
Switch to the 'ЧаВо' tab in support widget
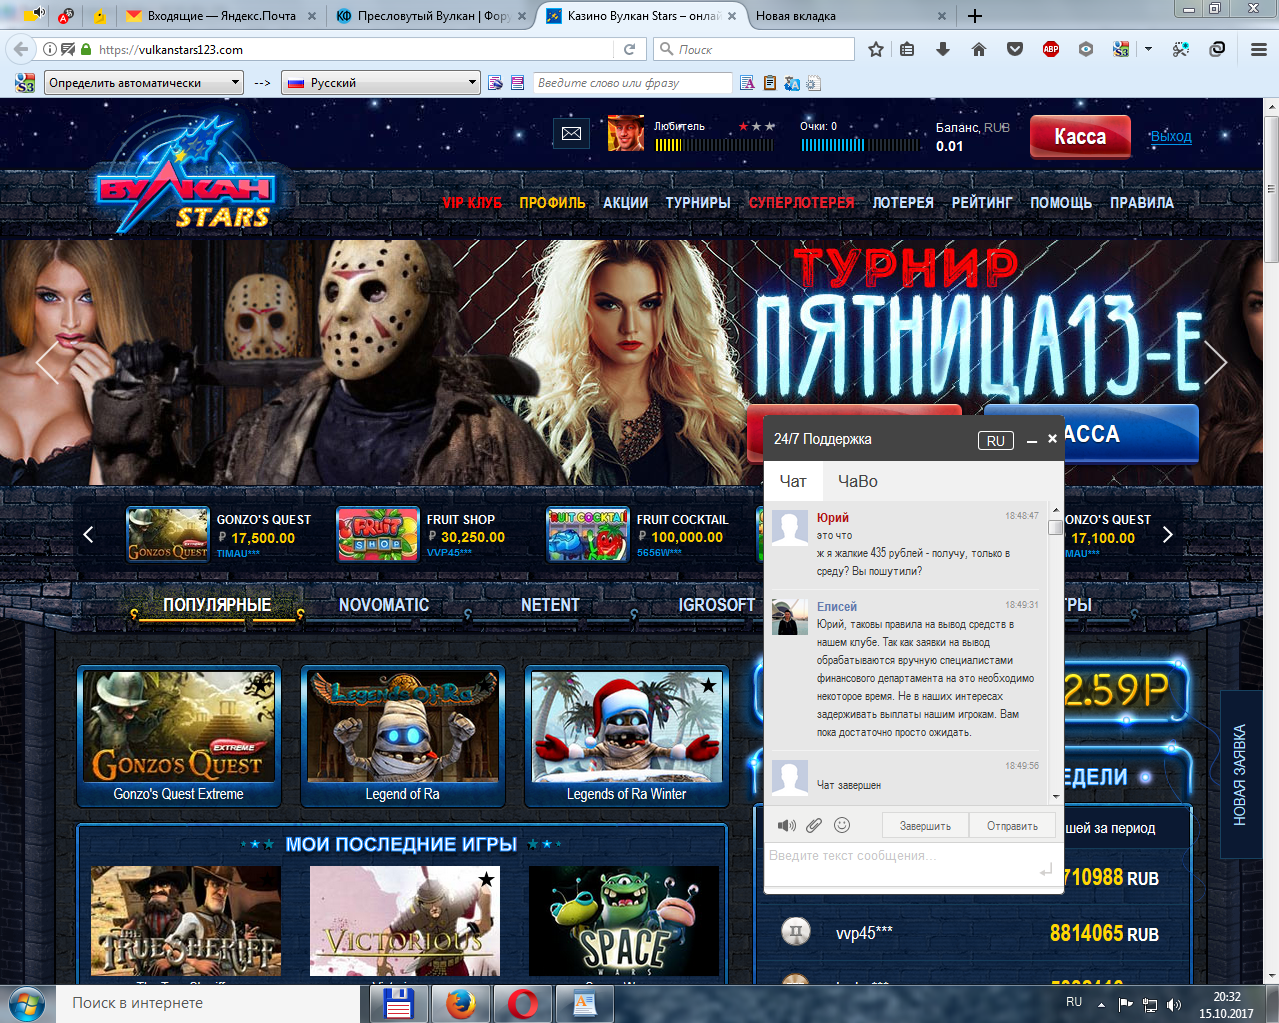pyautogui.click(x=857, y=481)
